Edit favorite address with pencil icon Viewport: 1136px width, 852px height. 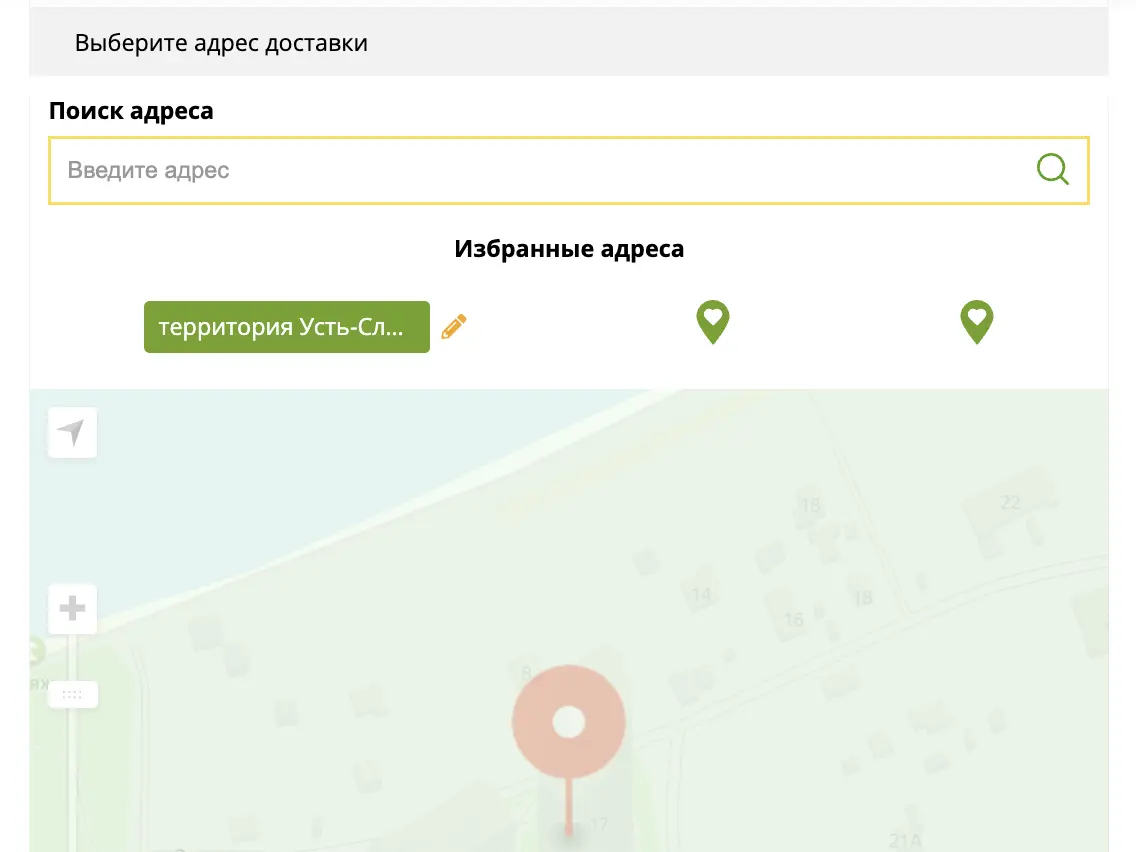click(x=454, y=327)
